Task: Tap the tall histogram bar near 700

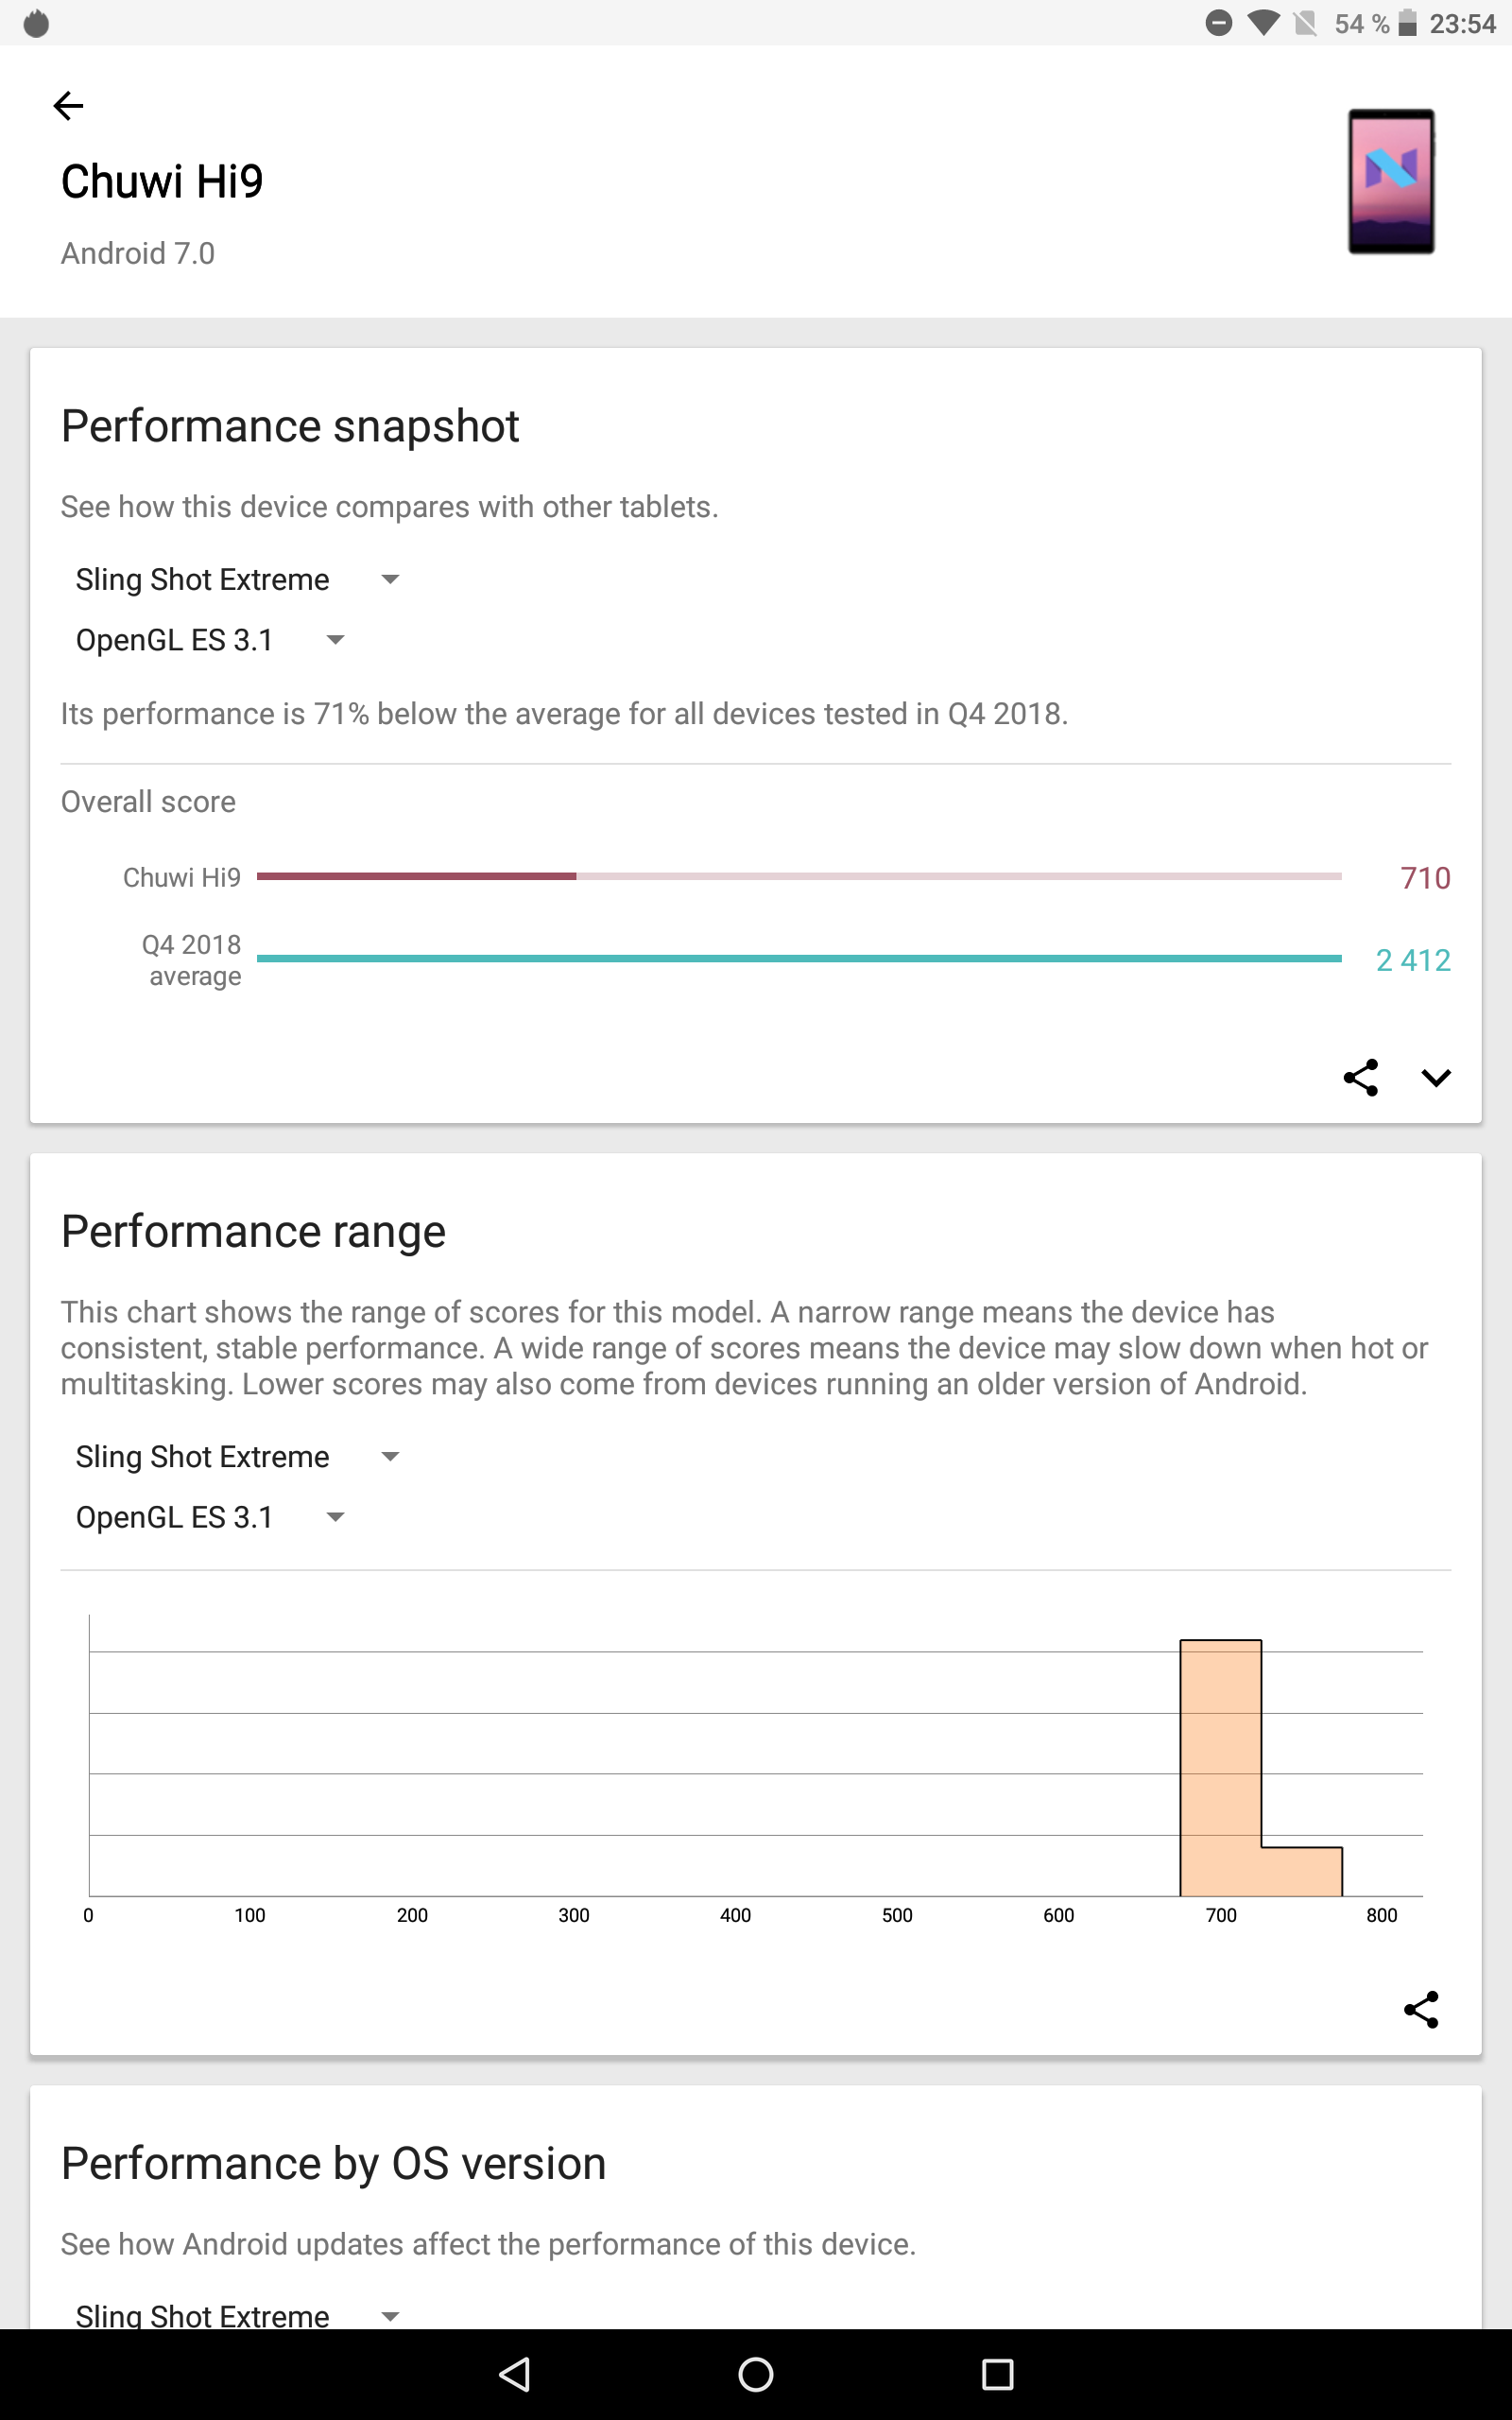Action: (1220, 1767)
